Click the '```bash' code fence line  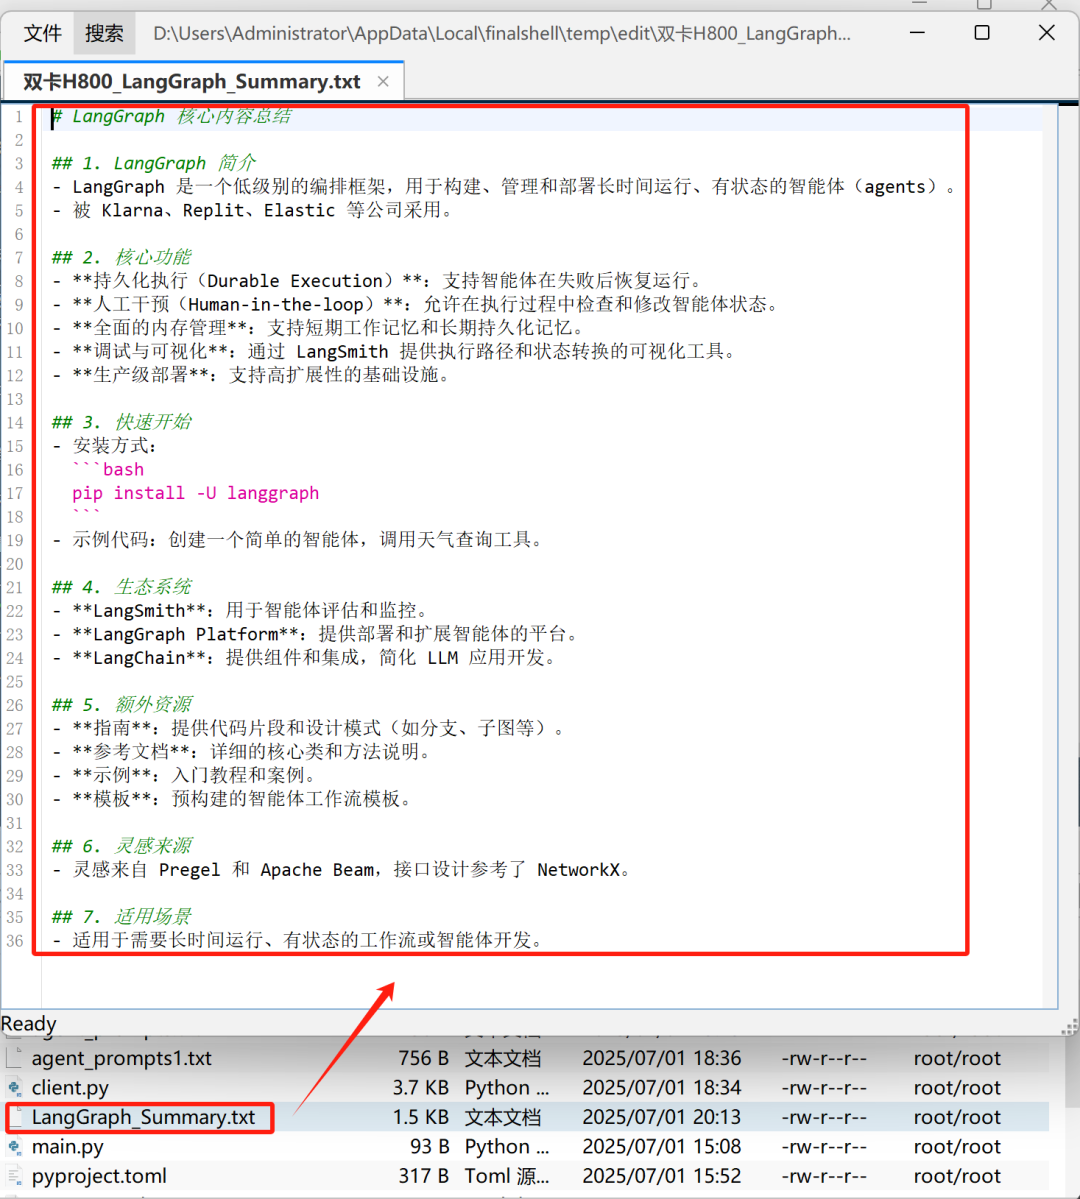tap(108, 470)
